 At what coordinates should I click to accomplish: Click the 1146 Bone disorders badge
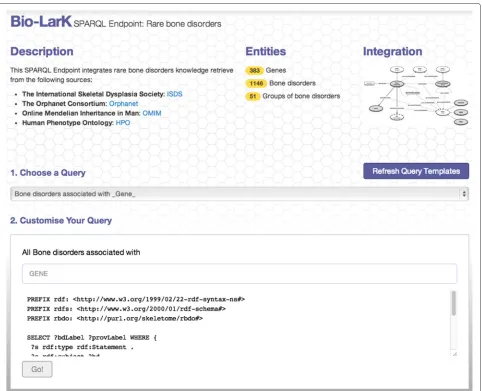click(x=256, y=83)
